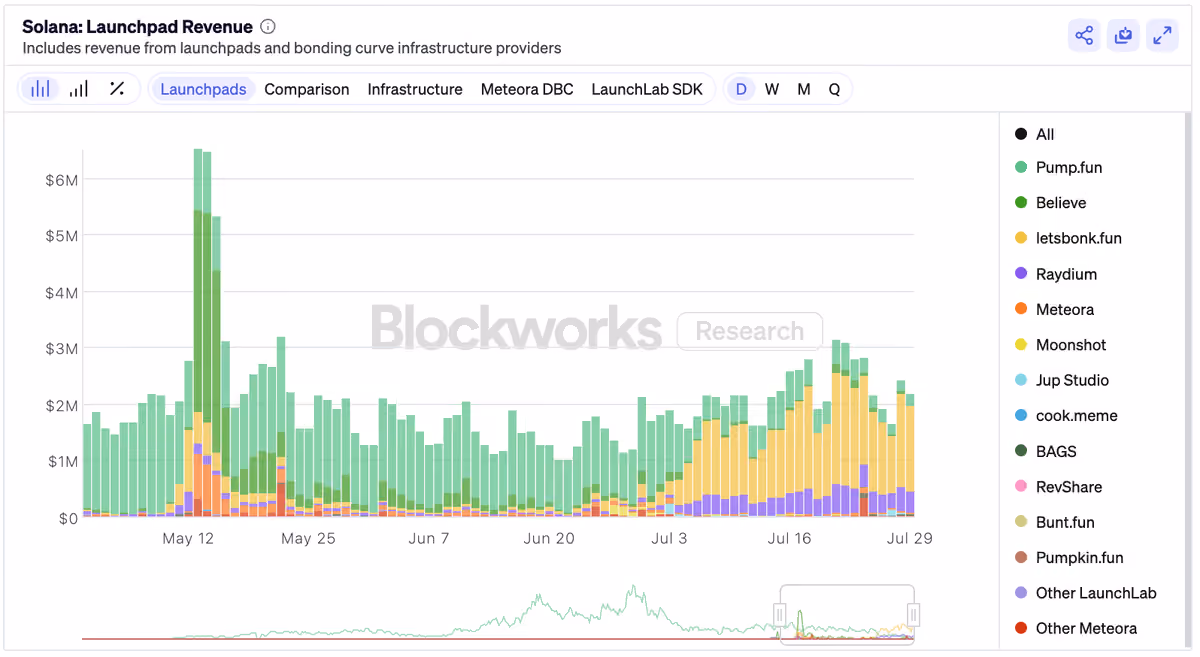The width and height of the screenshot is (1200, 657).
Task: Toggle Other LaunchLab series in legend
Action: (x=1085, y=593)
